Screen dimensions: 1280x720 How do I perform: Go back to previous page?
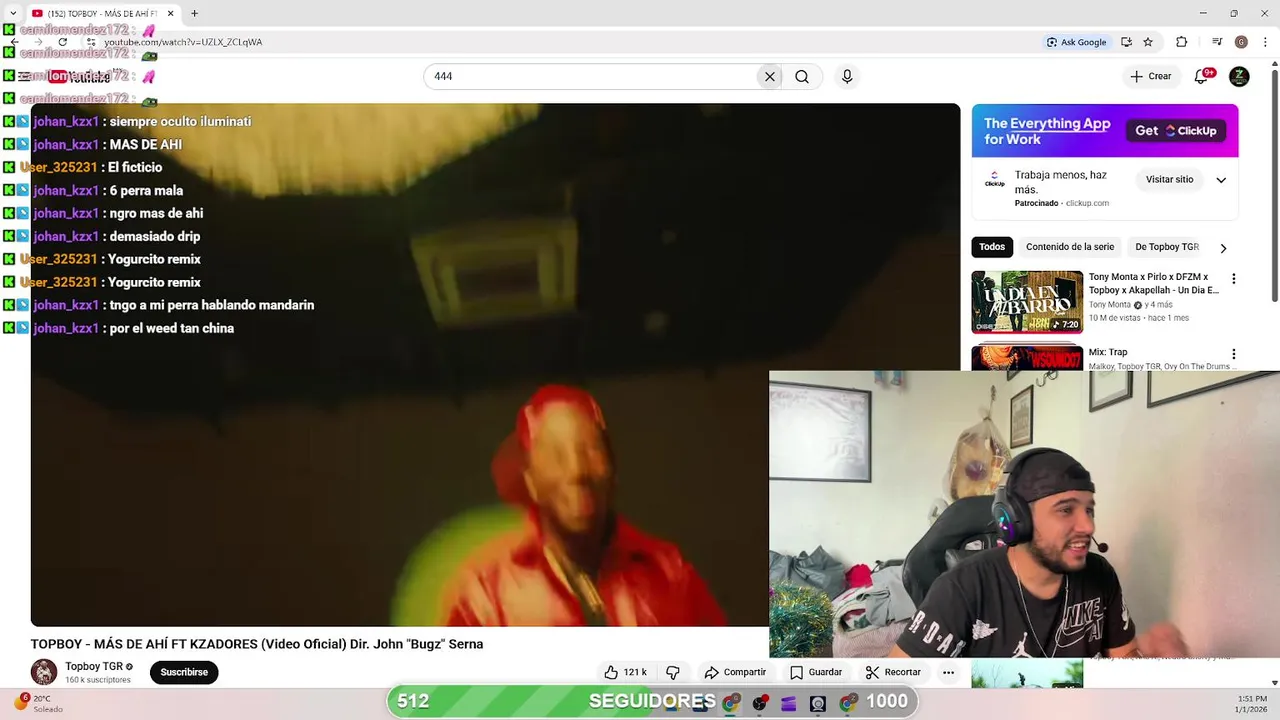(14, 42)
